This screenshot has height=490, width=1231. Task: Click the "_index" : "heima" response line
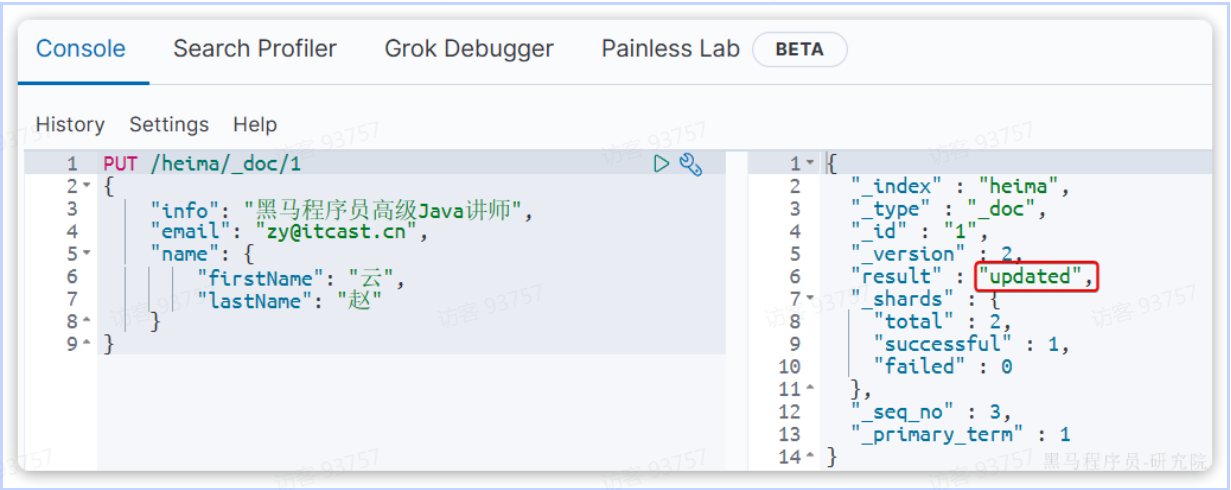(x=961, y=187)
